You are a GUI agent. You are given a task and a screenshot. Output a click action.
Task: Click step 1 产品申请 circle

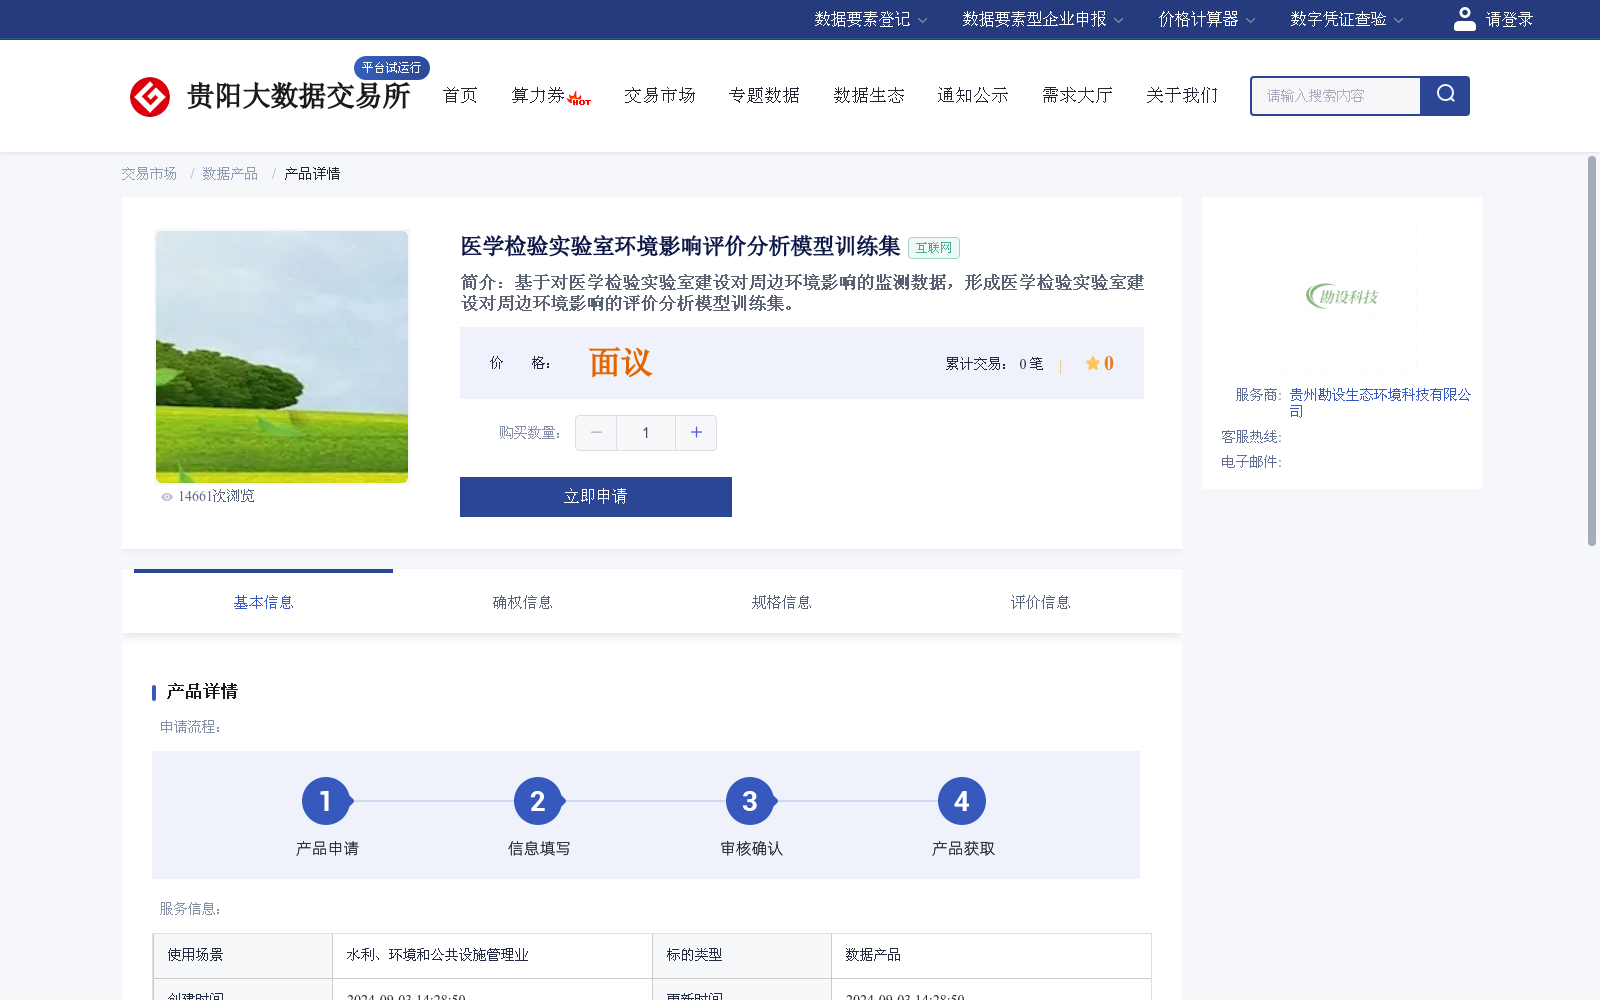click(x=326, y=801)
